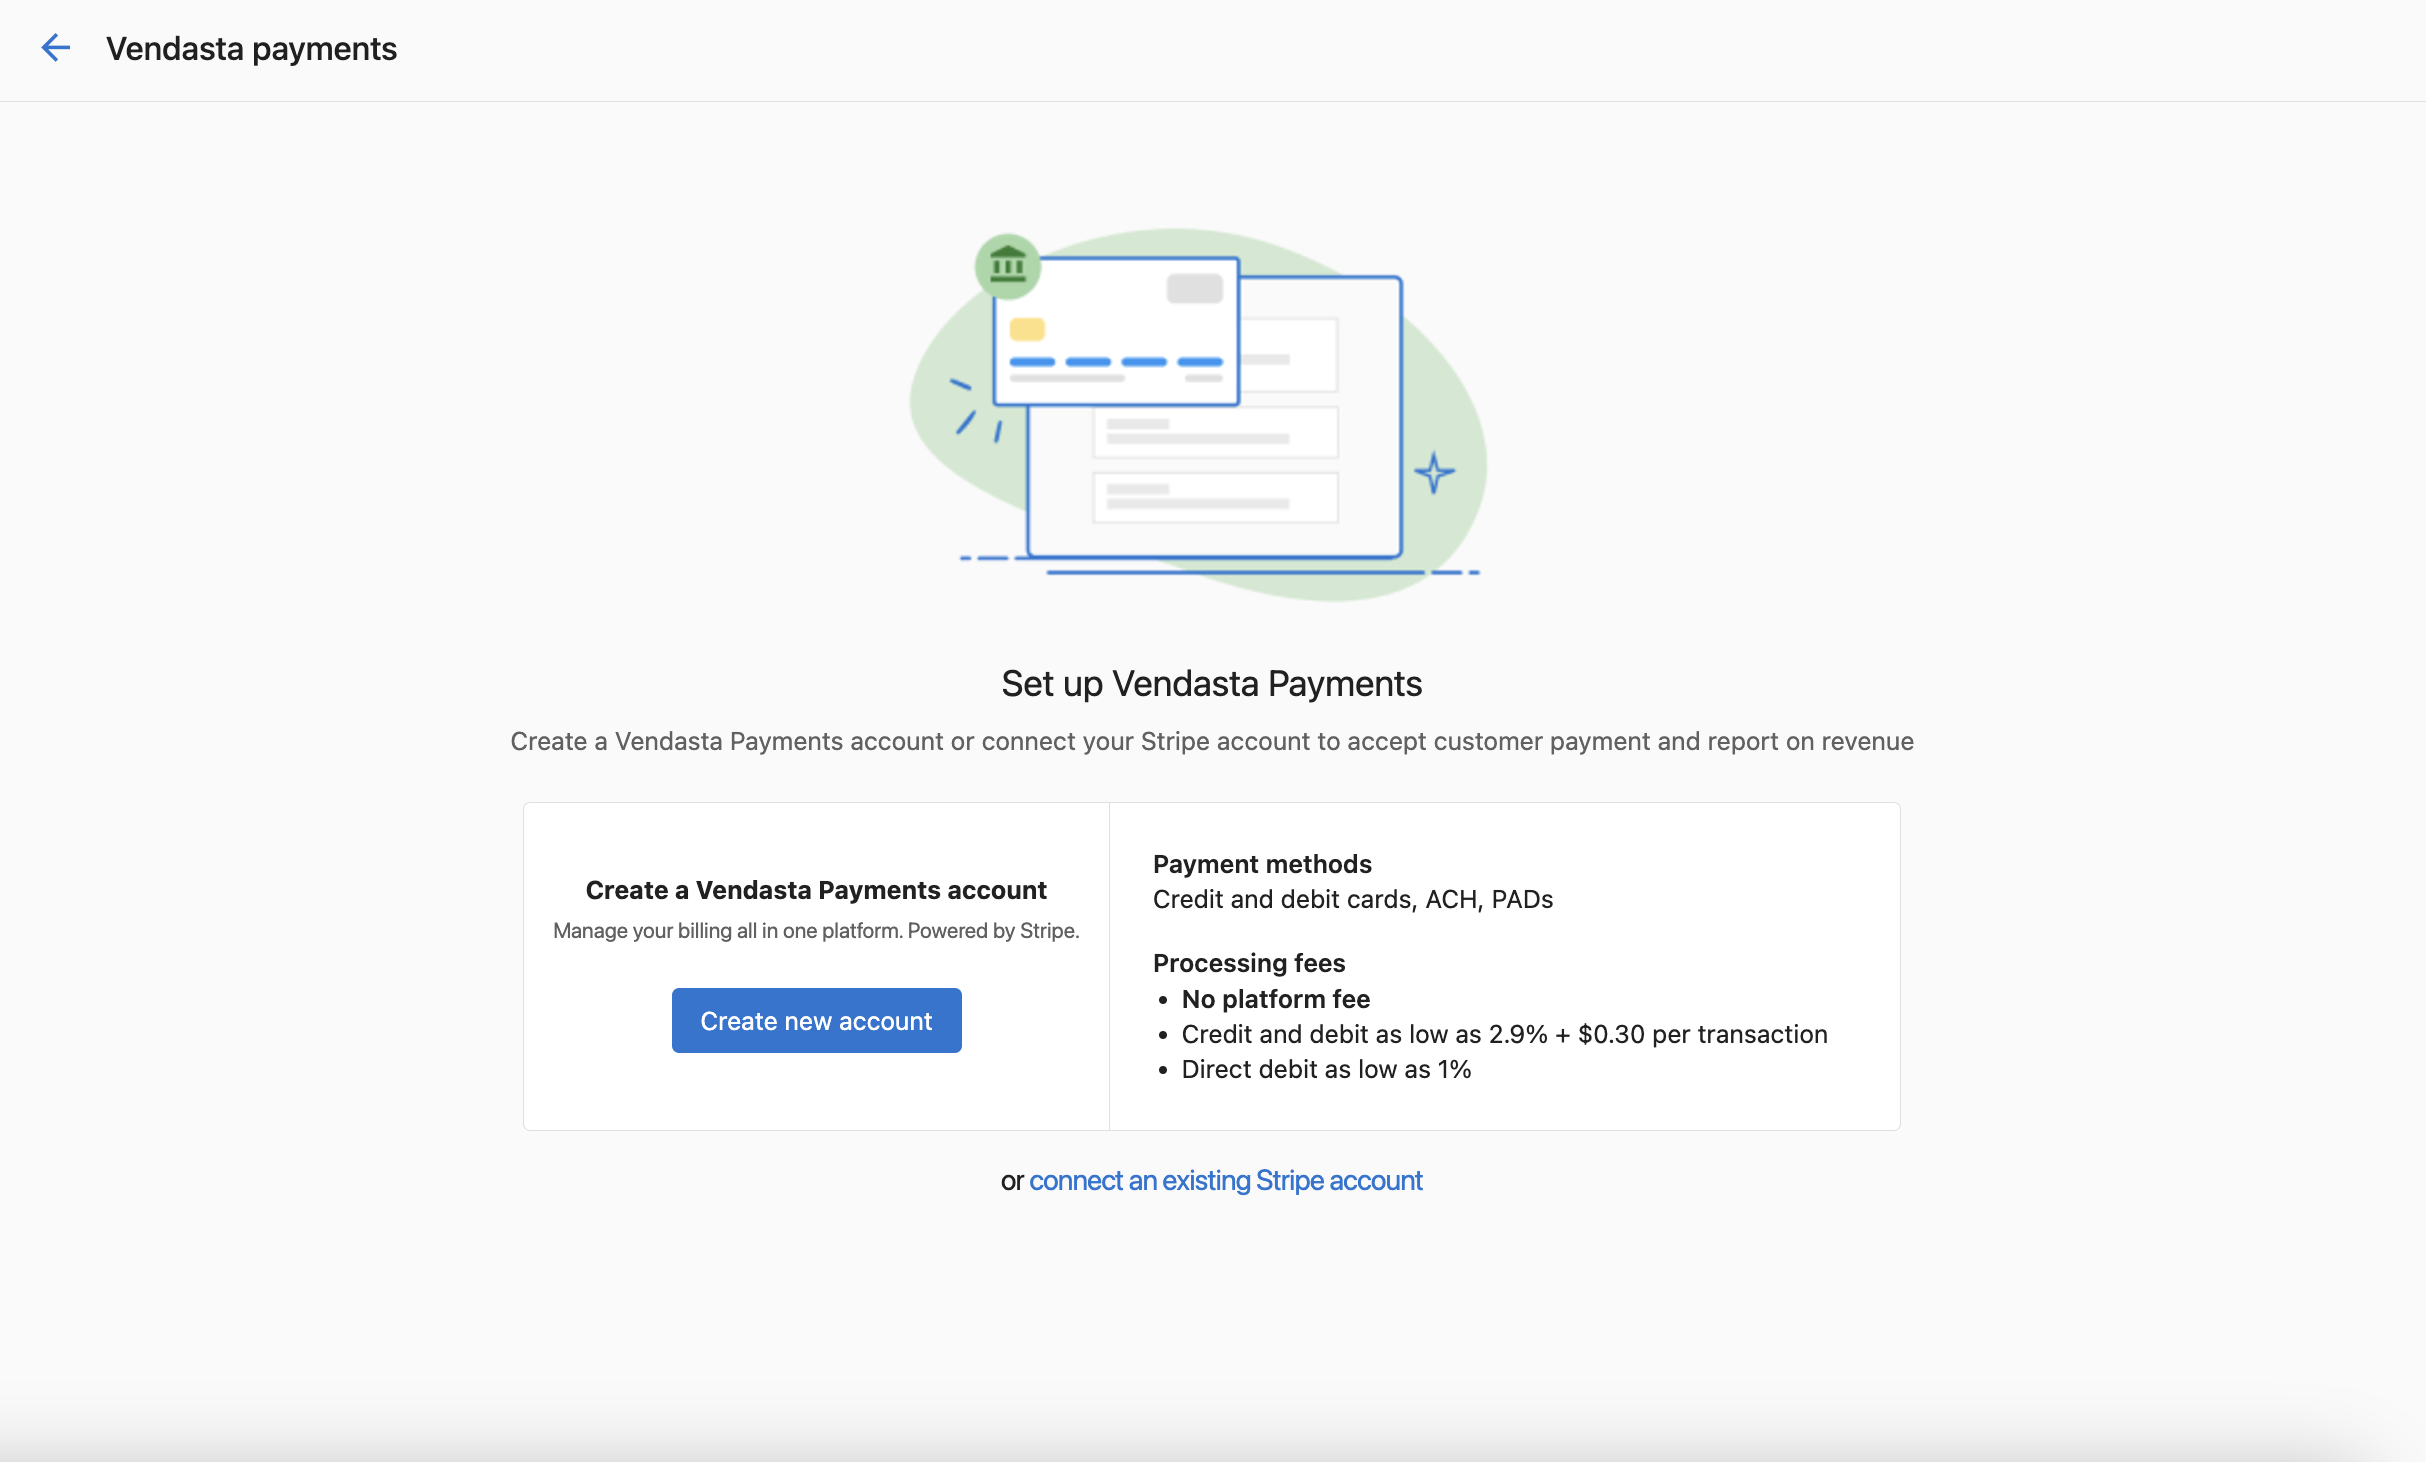Click Credit and debit cards, ACH, PADs text
This screenshot has width=2426, height=1462.
click(x=1353, y=899)
